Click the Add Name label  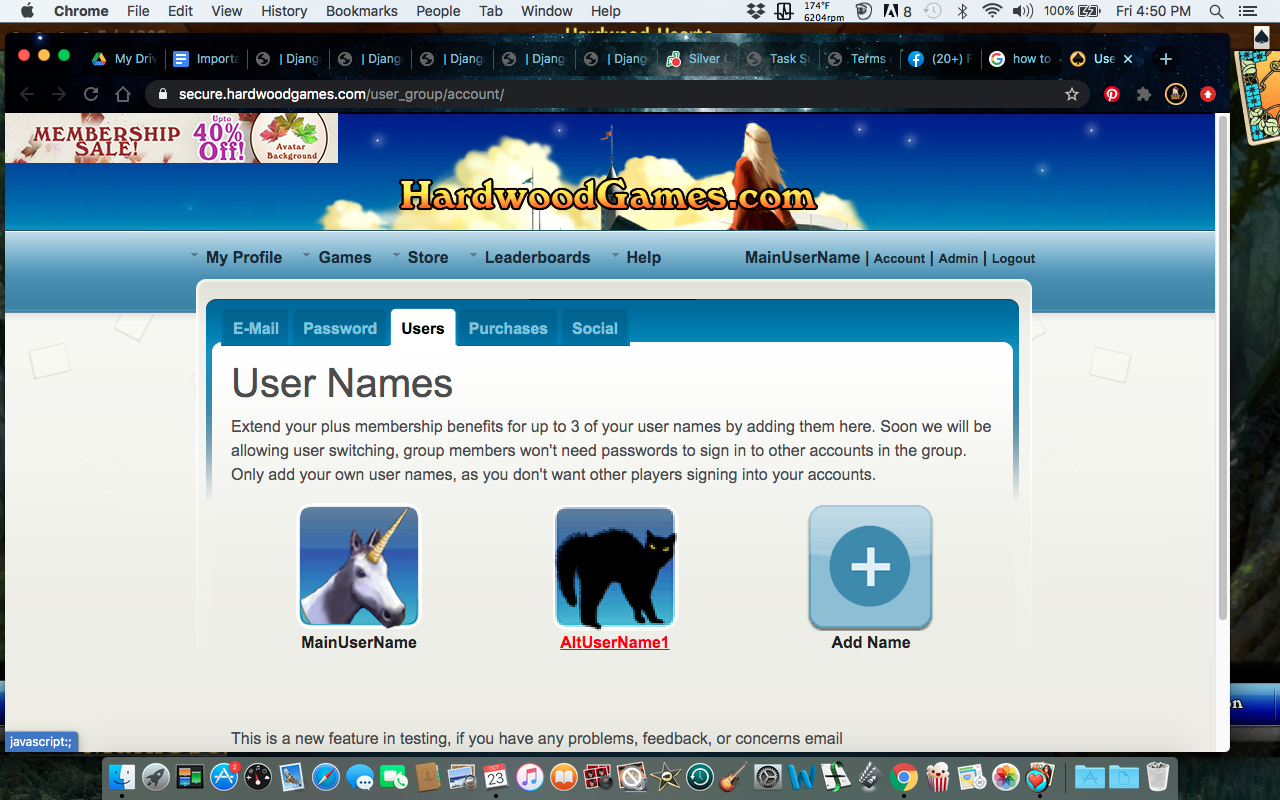coord(871,642)
